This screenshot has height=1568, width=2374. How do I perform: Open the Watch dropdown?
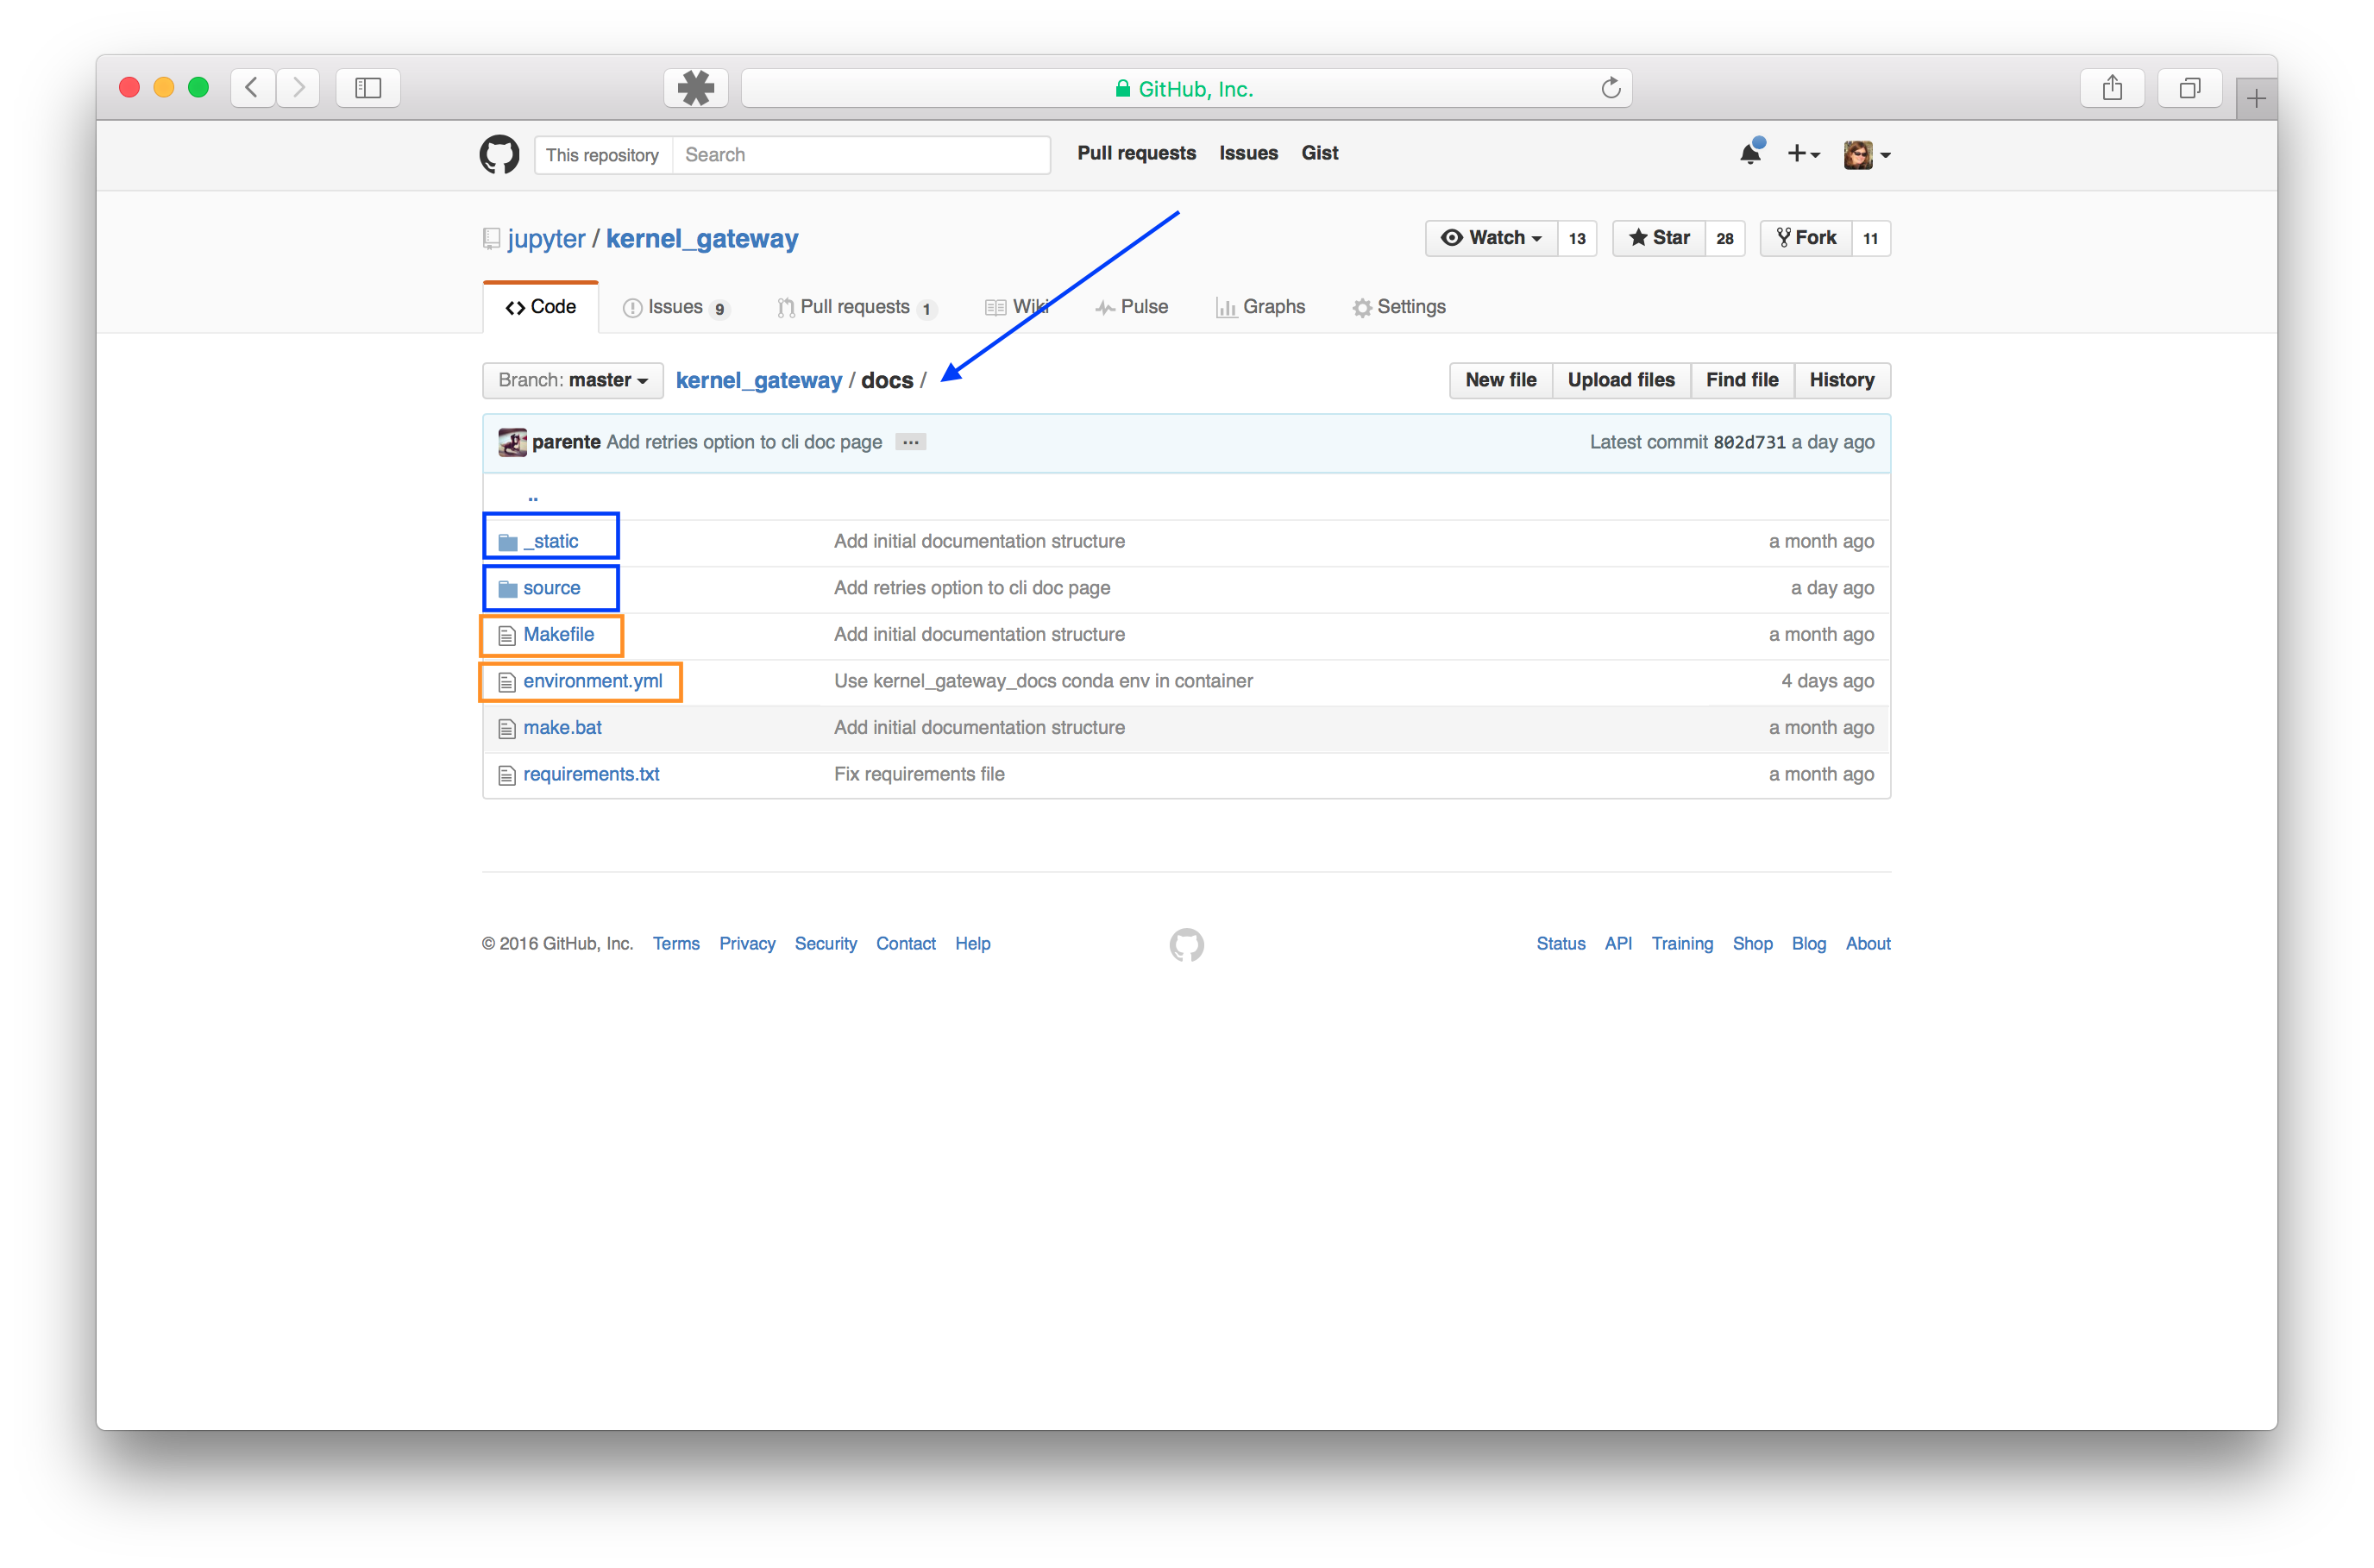click(x=1491, y=238)
